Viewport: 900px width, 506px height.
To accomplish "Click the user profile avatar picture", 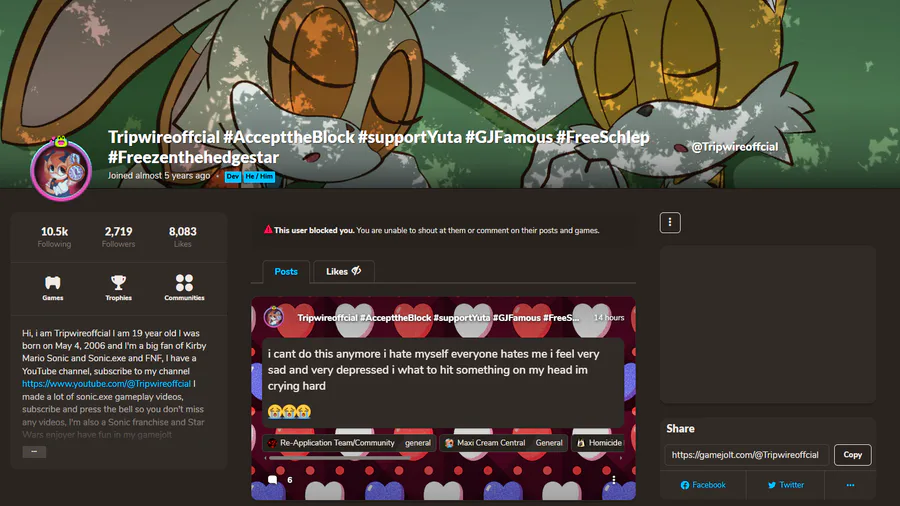I will [x=61, y=170].
